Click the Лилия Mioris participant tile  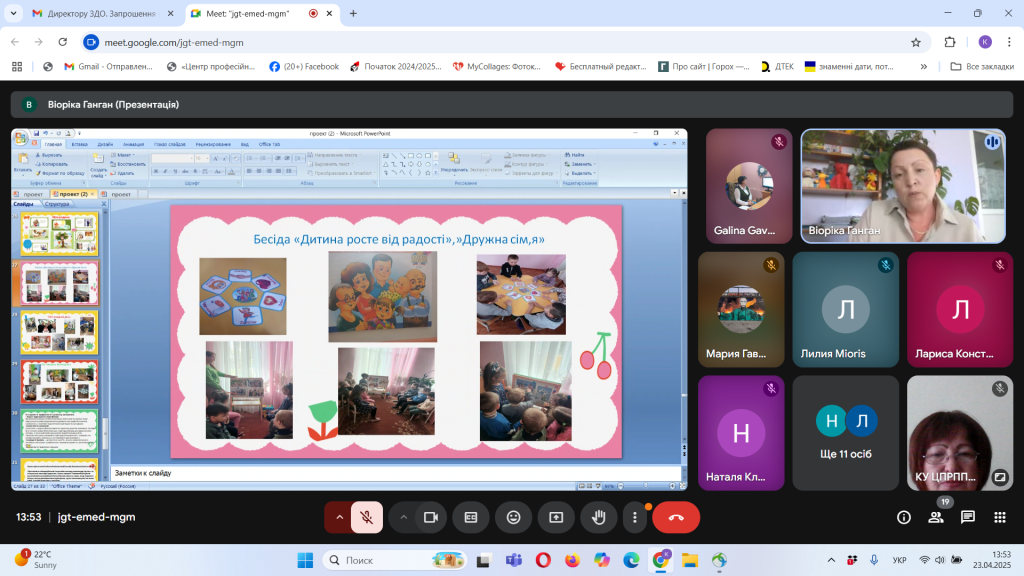tap(846, 310)
